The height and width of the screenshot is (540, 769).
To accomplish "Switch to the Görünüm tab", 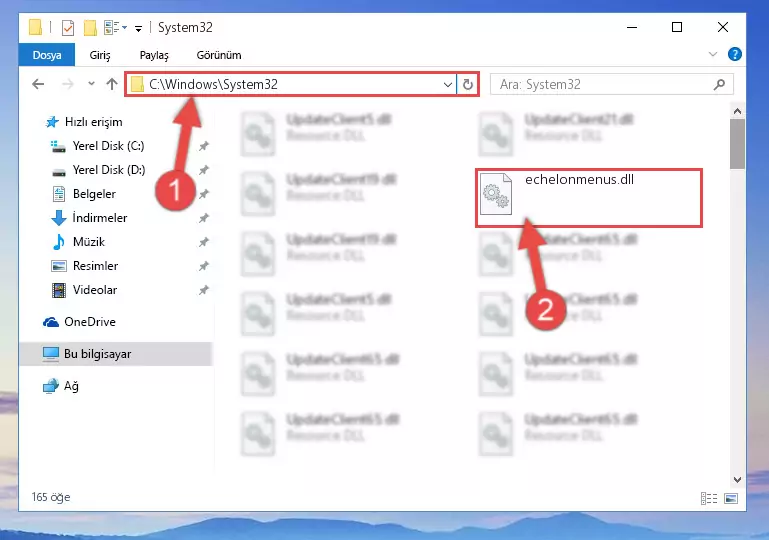I will (219, 55).
